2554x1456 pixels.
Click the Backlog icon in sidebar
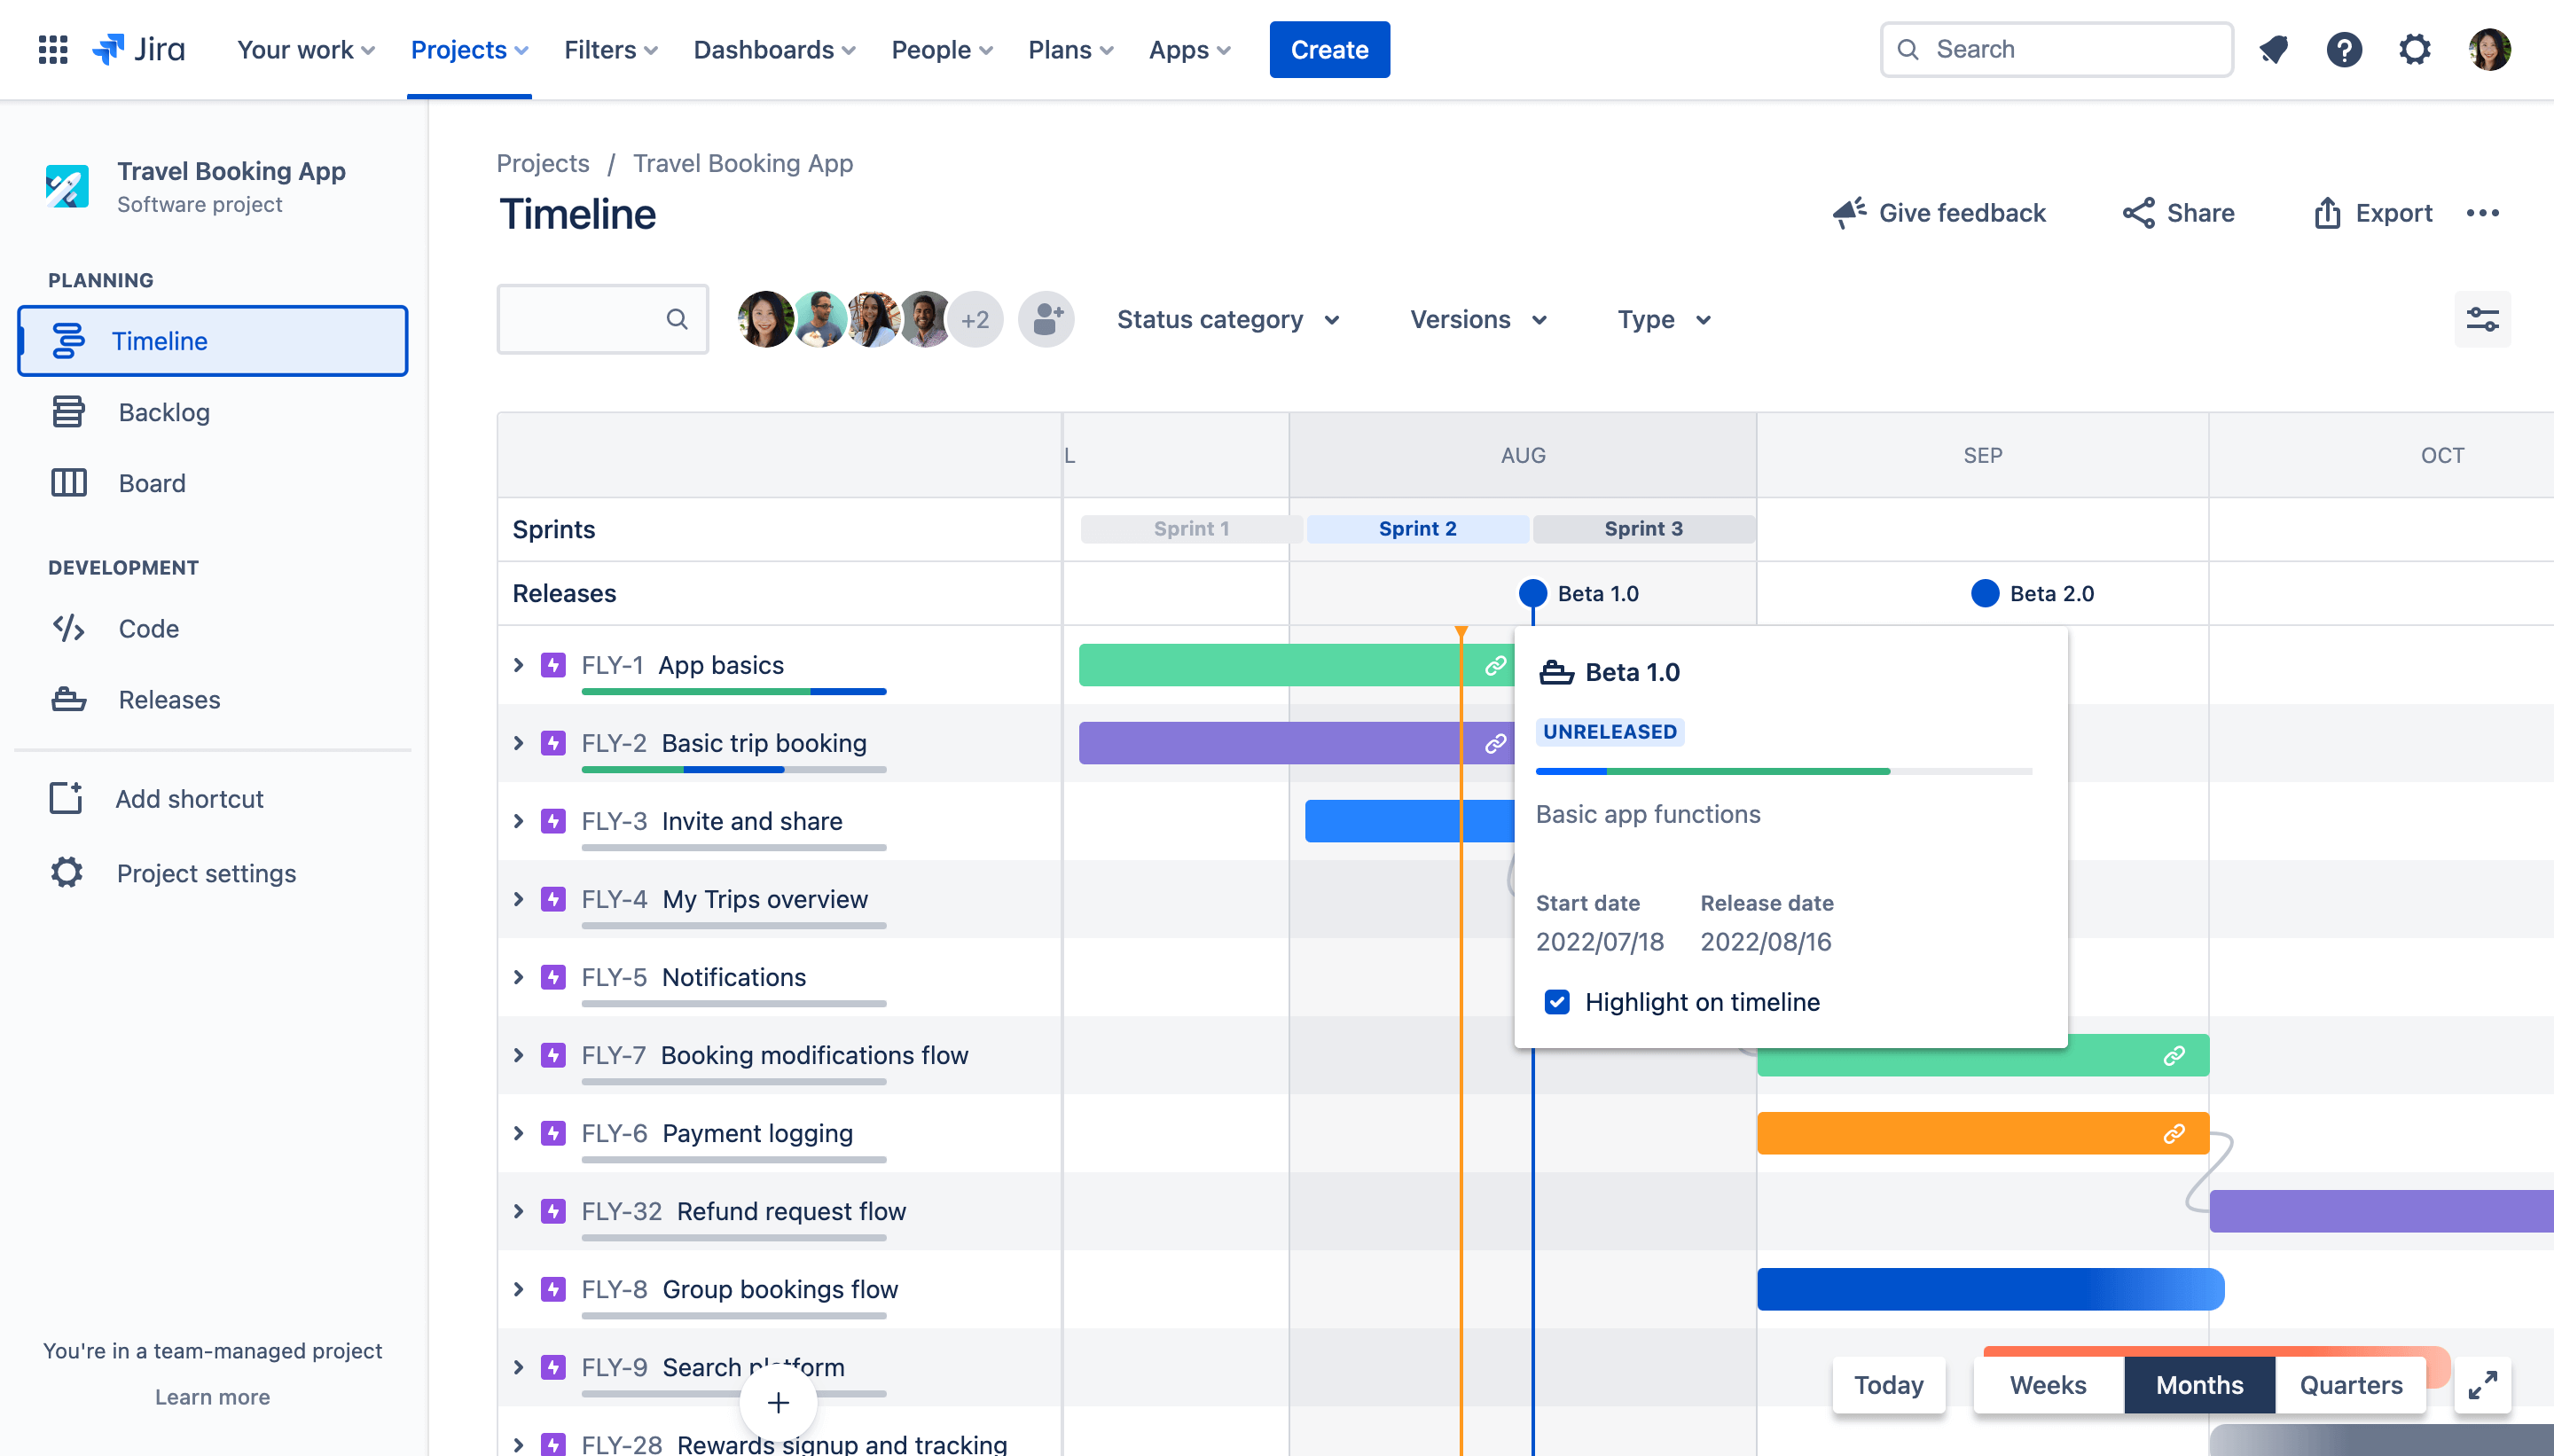(68, 411)
